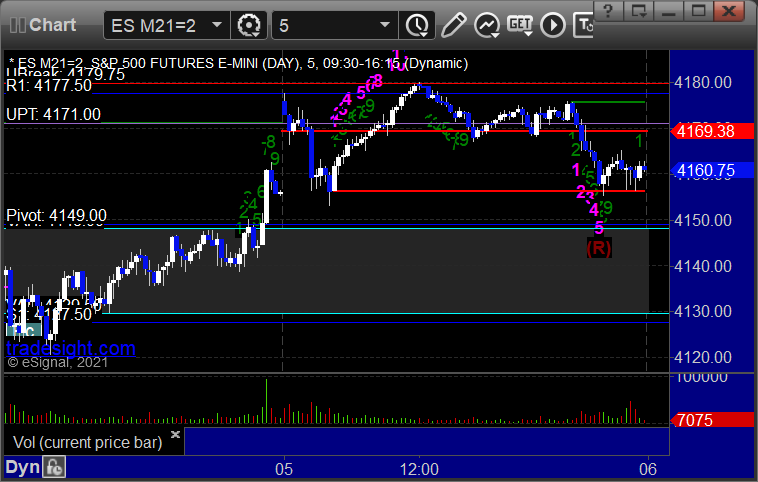
Task: Maximize the chart window
Action: point(698,10)
